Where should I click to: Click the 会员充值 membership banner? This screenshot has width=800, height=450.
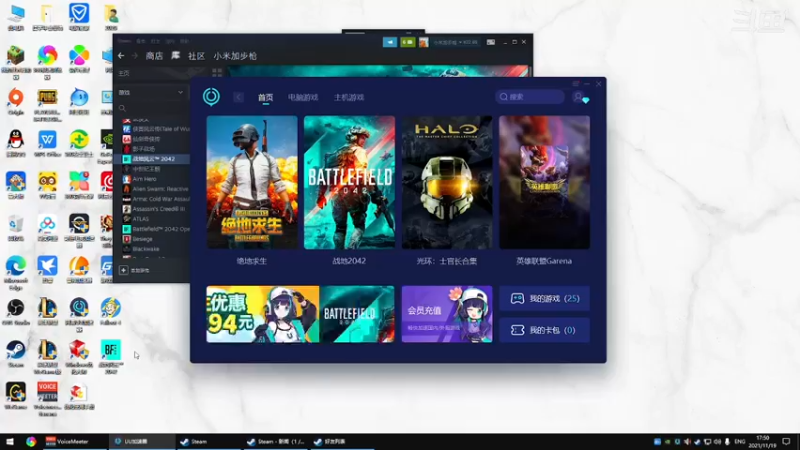(x=447, y=314)
